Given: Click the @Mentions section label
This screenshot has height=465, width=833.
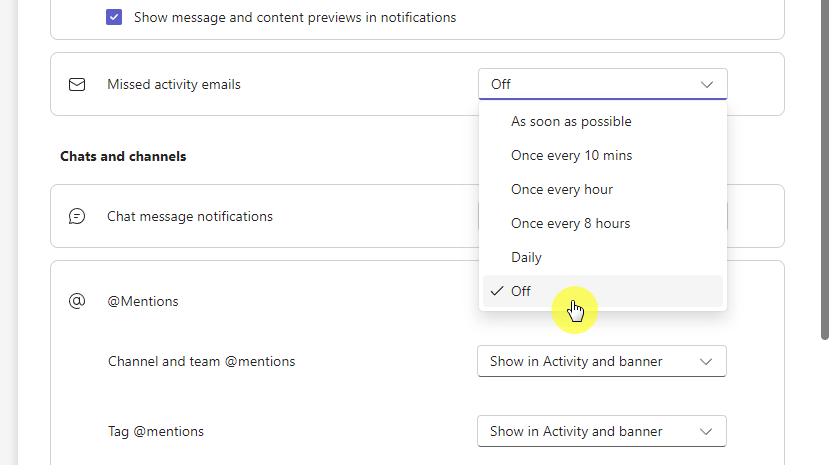Looking at the screenshot, I should (143, 301).
